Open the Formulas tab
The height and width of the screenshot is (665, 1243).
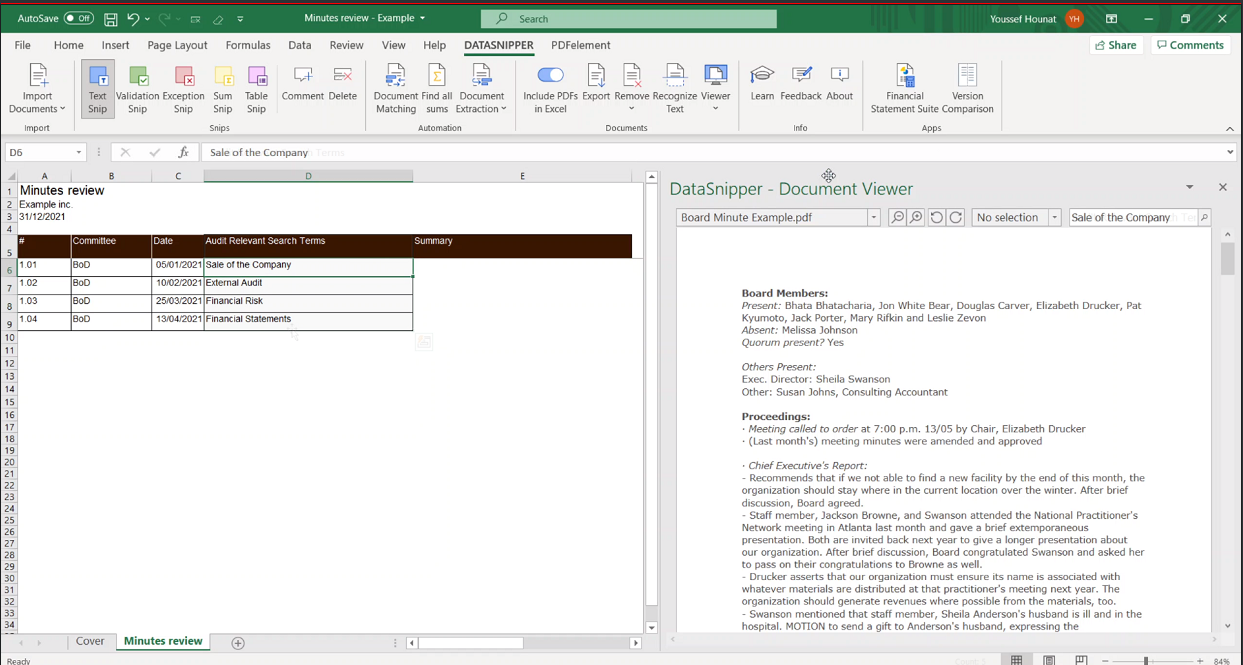248,45
